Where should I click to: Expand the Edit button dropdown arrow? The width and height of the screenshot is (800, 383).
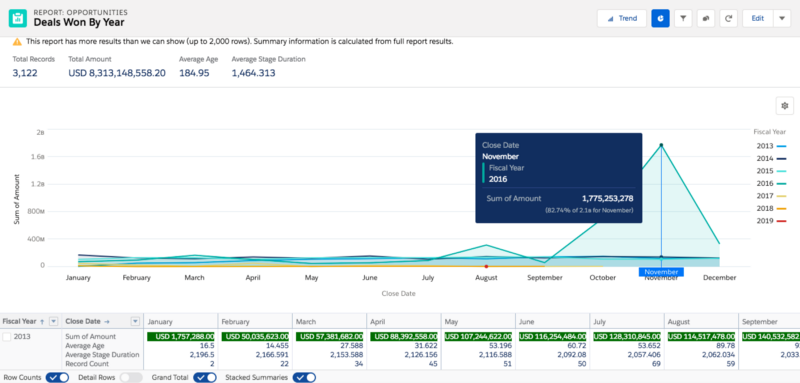(782, 18)
